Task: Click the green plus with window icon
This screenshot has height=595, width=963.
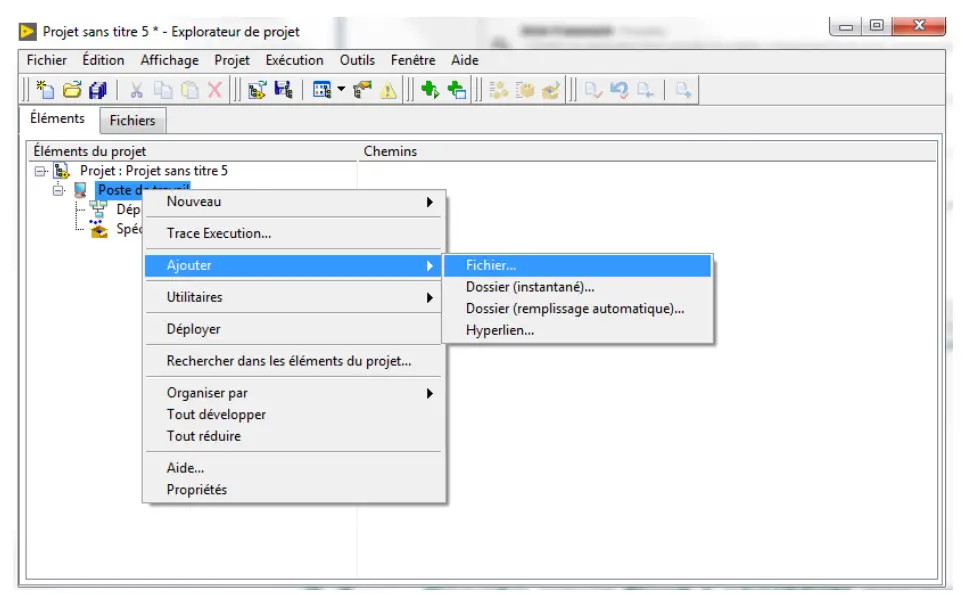Action: click(456, 90)
